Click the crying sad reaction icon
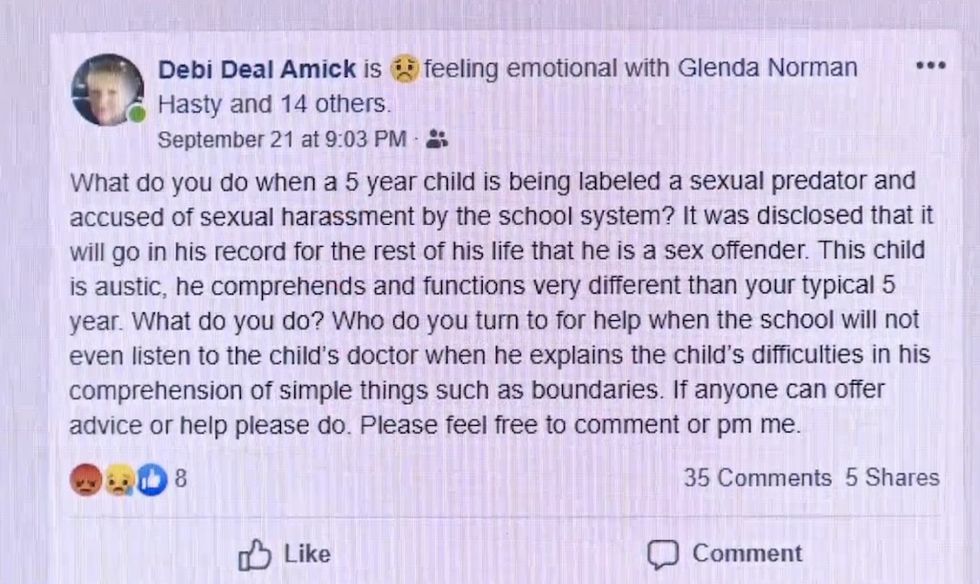 coord(118,480)
